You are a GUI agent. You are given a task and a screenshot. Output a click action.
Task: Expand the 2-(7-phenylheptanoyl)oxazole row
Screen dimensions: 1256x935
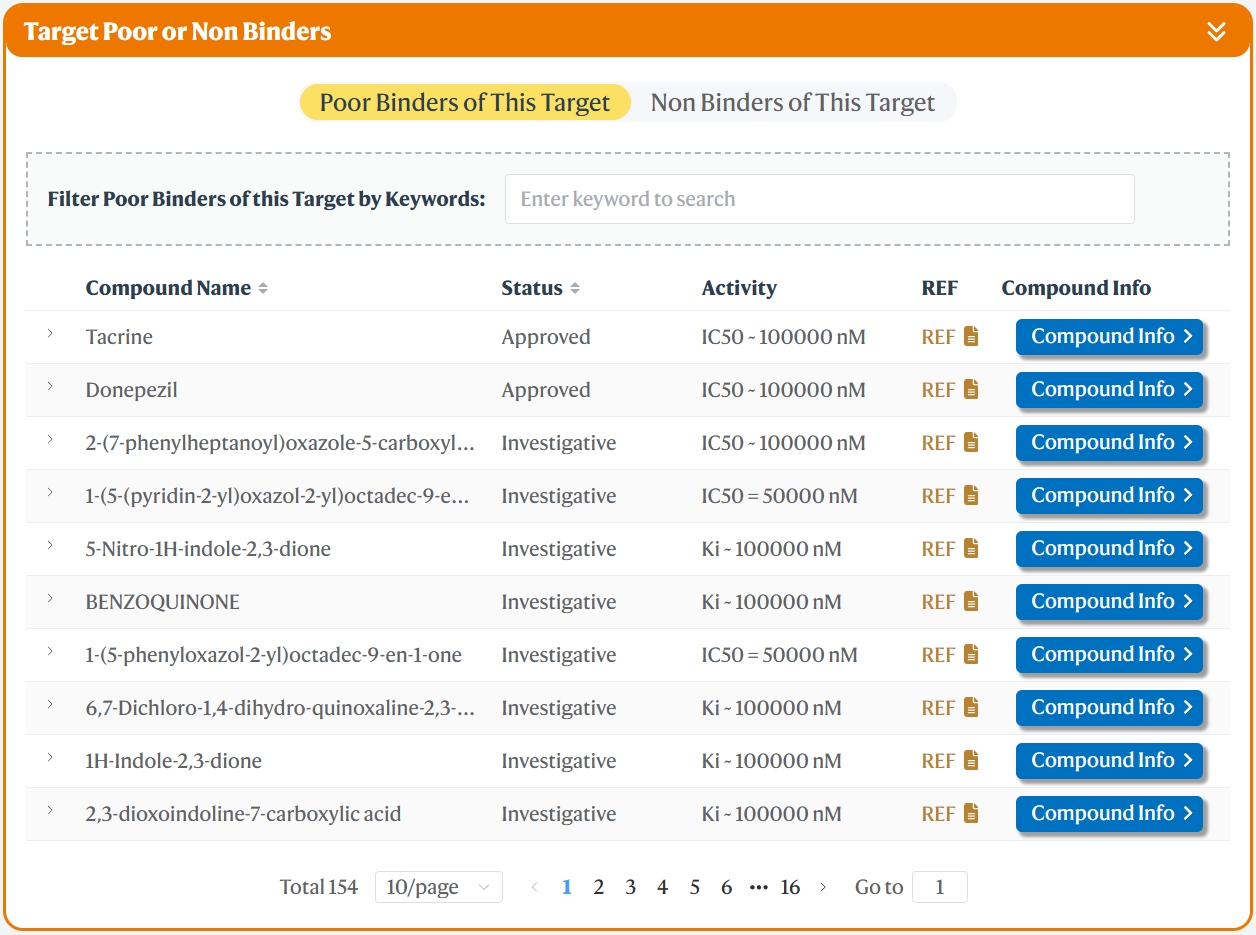click(x=50, y=439)
